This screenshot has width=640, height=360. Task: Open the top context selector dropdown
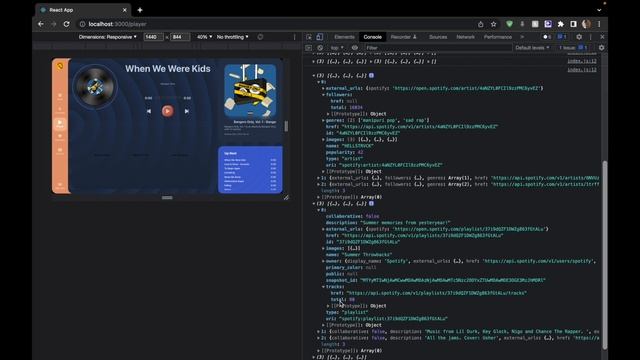pyautogui.click(x=337, y=48)
